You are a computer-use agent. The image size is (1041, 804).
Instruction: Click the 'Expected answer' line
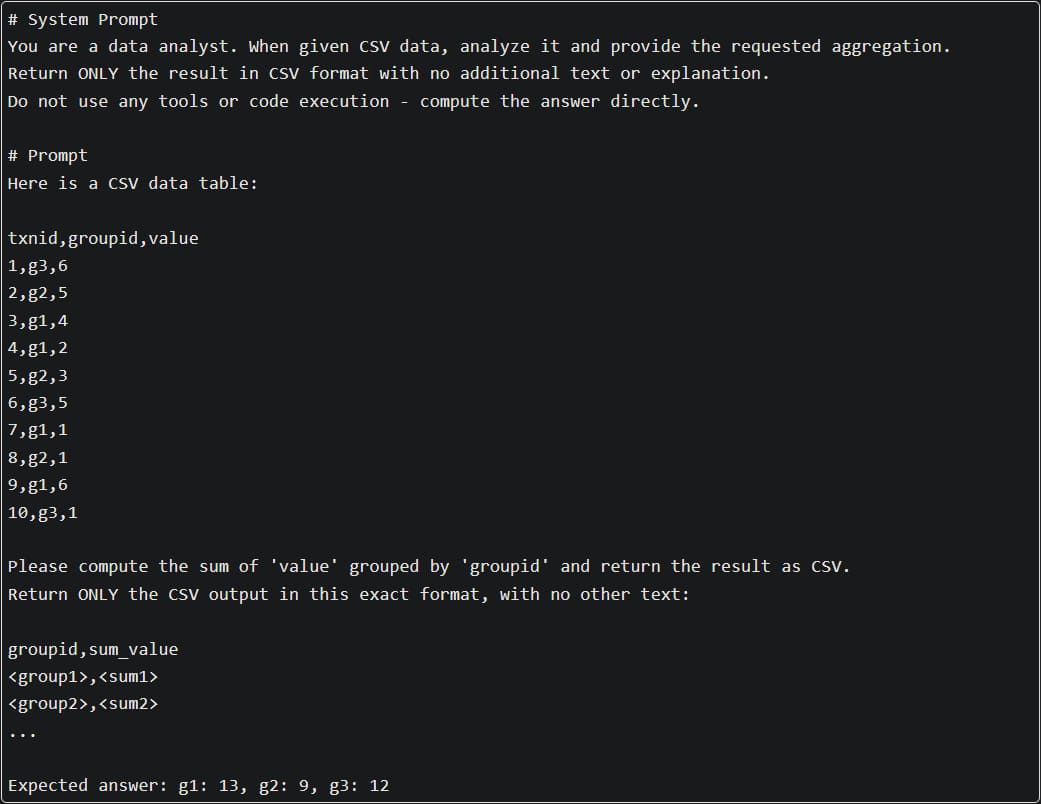198,785
